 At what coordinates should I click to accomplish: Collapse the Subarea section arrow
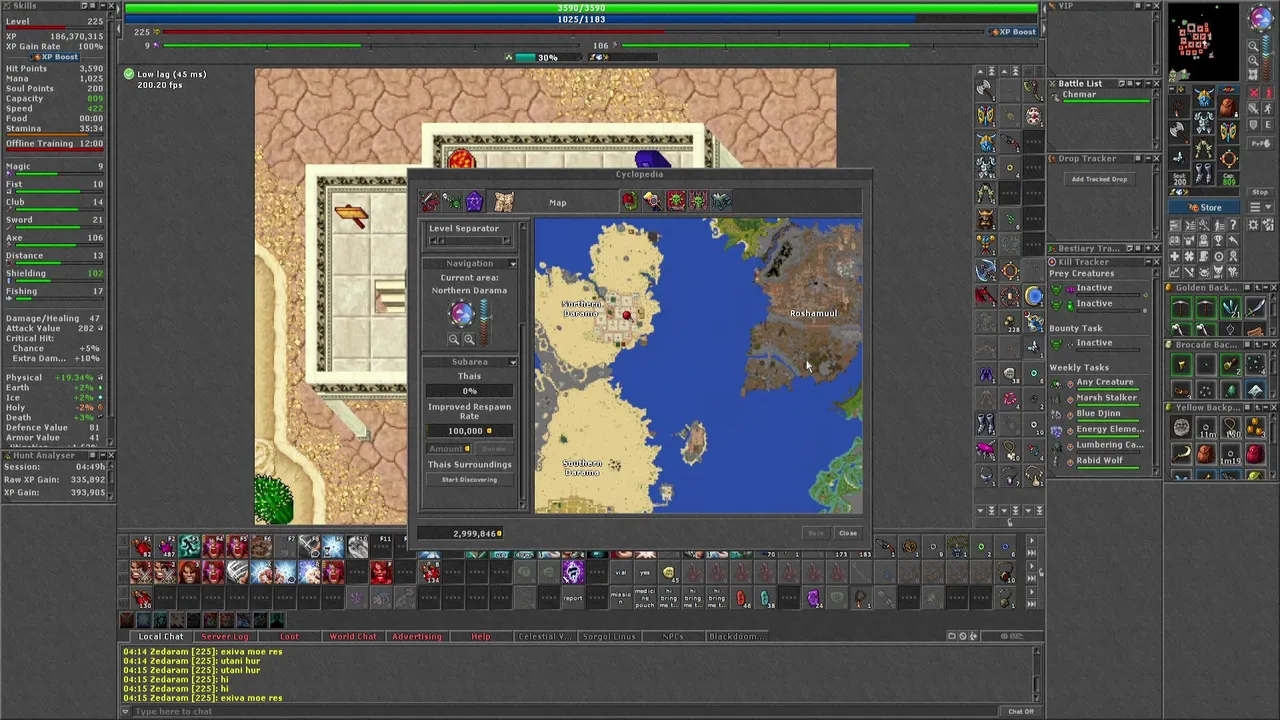coord(513,362)
